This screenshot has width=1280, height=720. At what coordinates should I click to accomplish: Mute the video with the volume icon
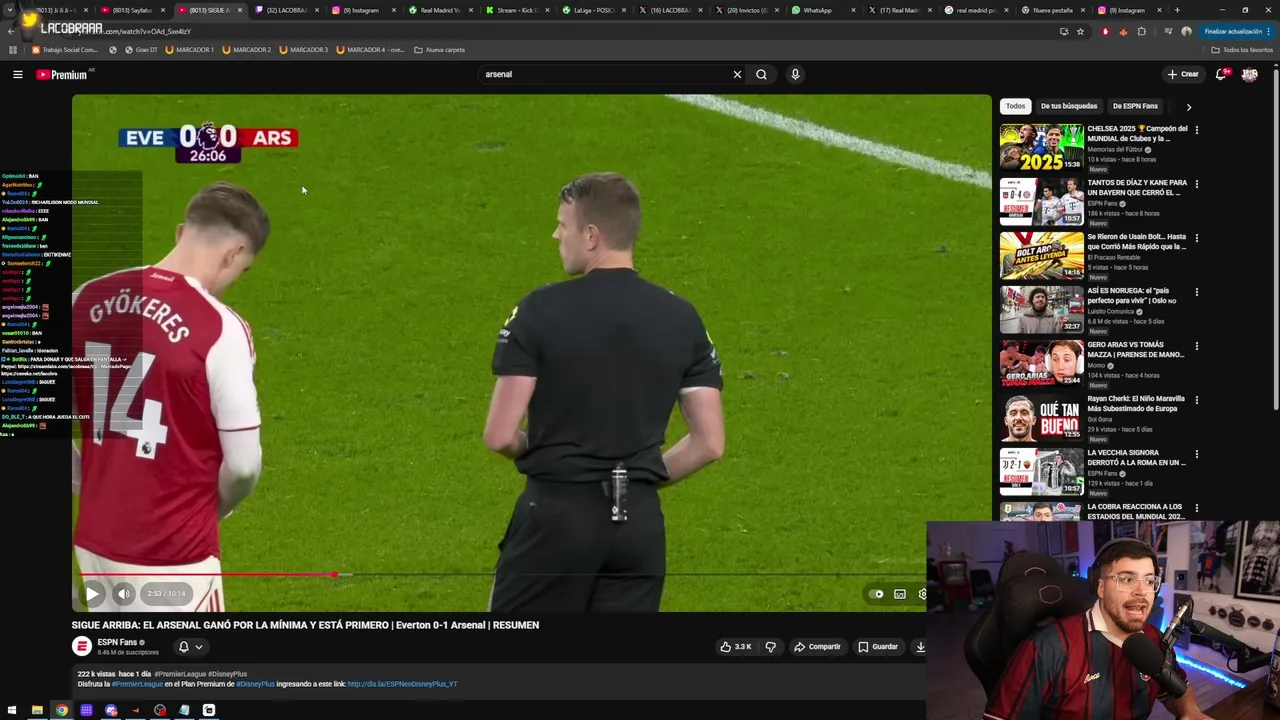click(x=123, y=594)
